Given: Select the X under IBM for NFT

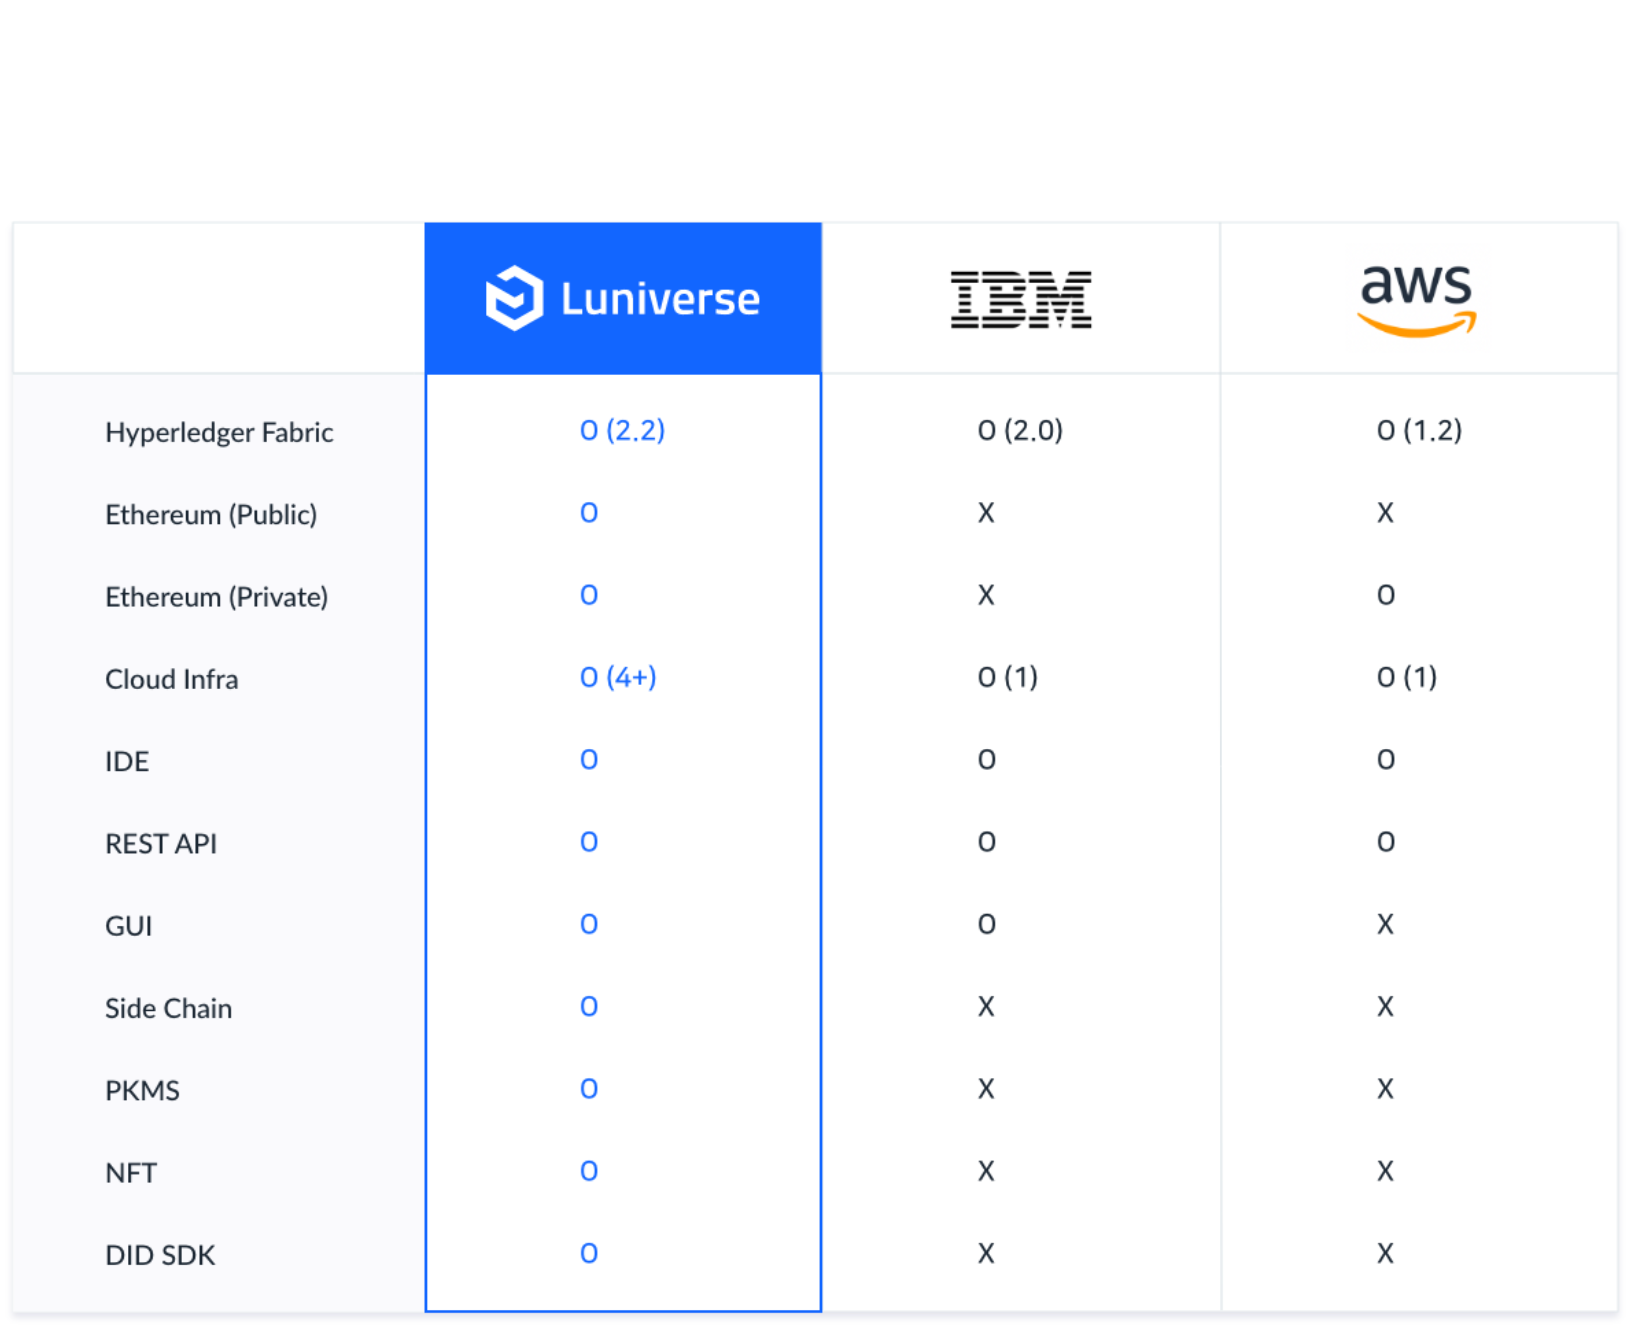Looking at the screenshot, I should click(986, 1171).
